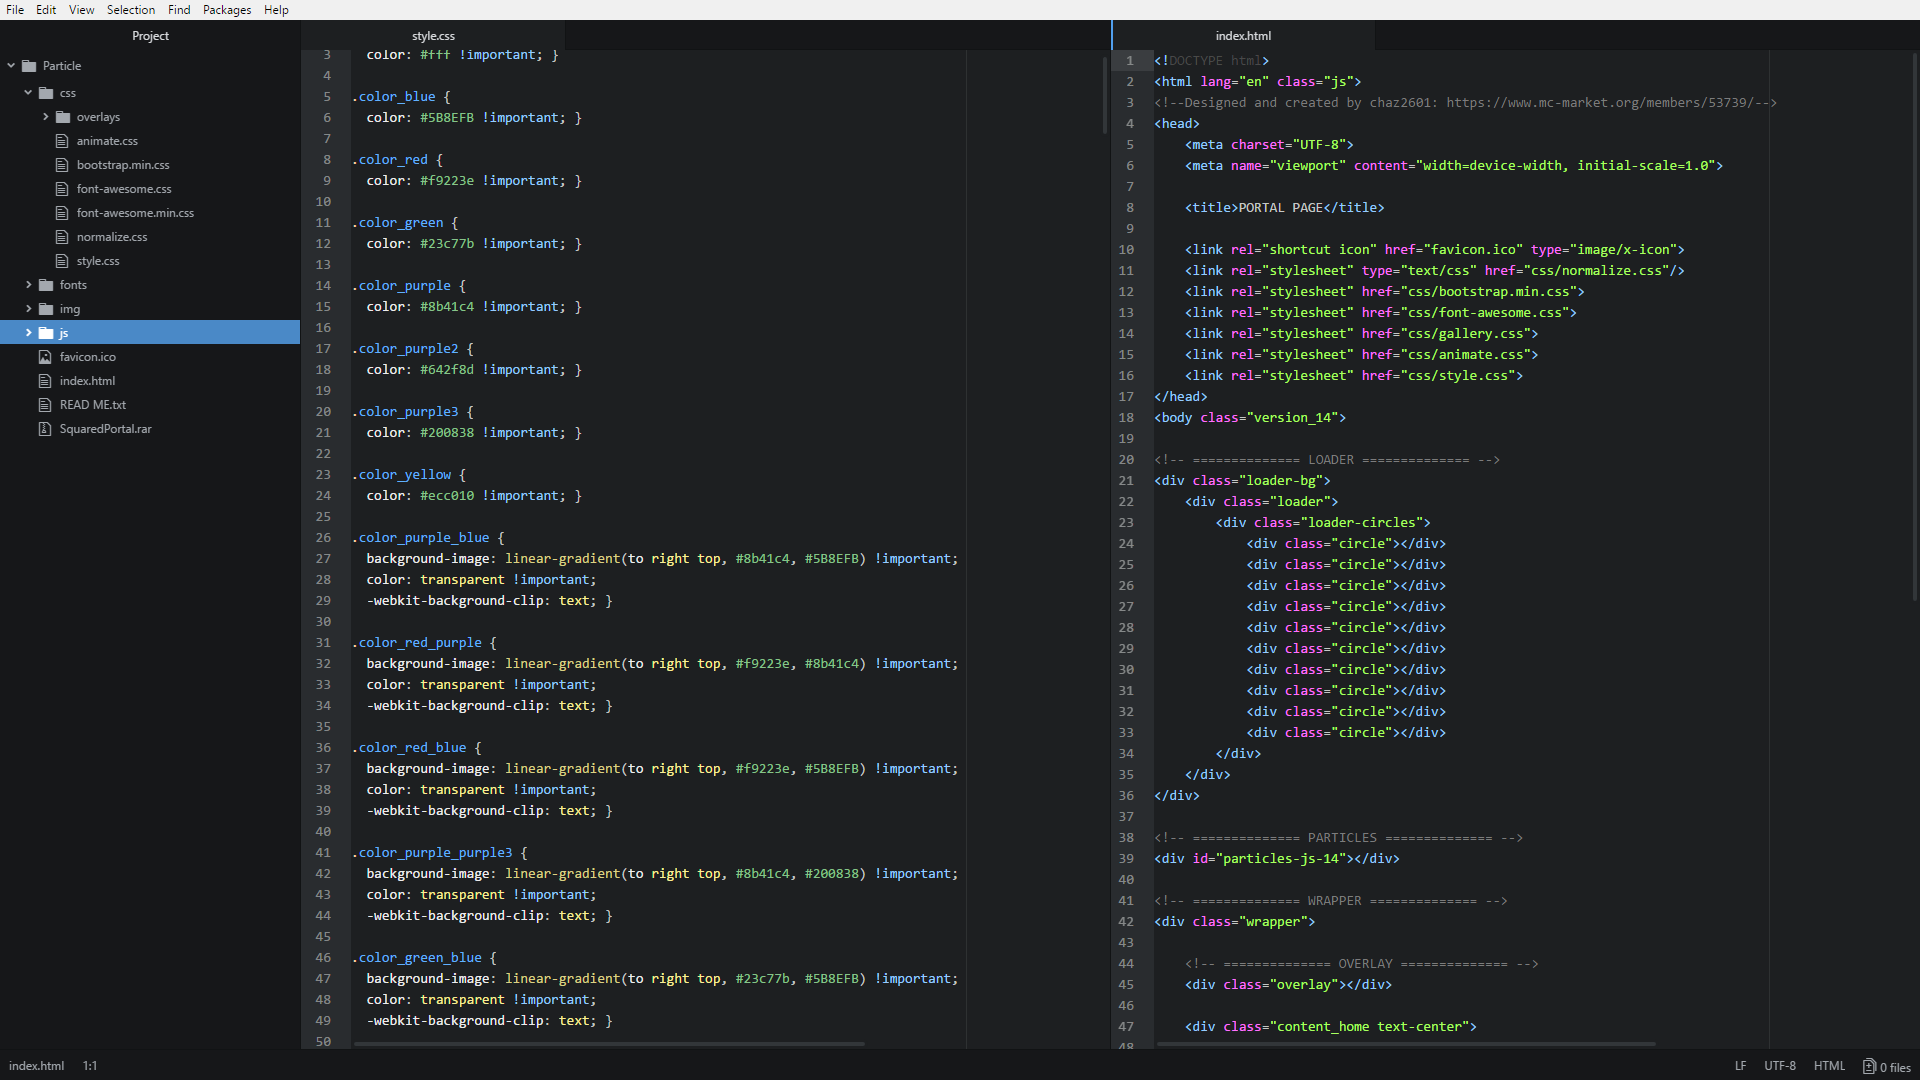Click the index.html horizontal scrollbar
Viewport: 1920px width, 1080px height.
pyautogui.click(x=1406, y=1044)
